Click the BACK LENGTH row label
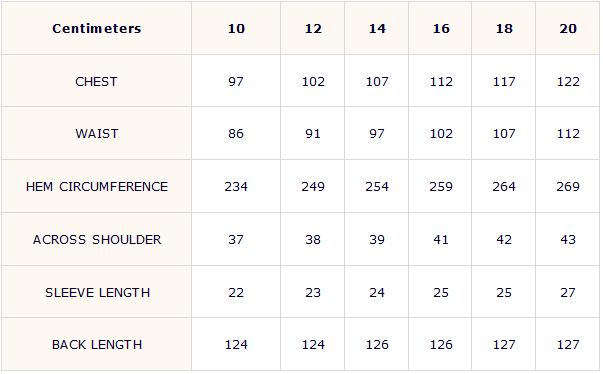 (x=97, y=344)
